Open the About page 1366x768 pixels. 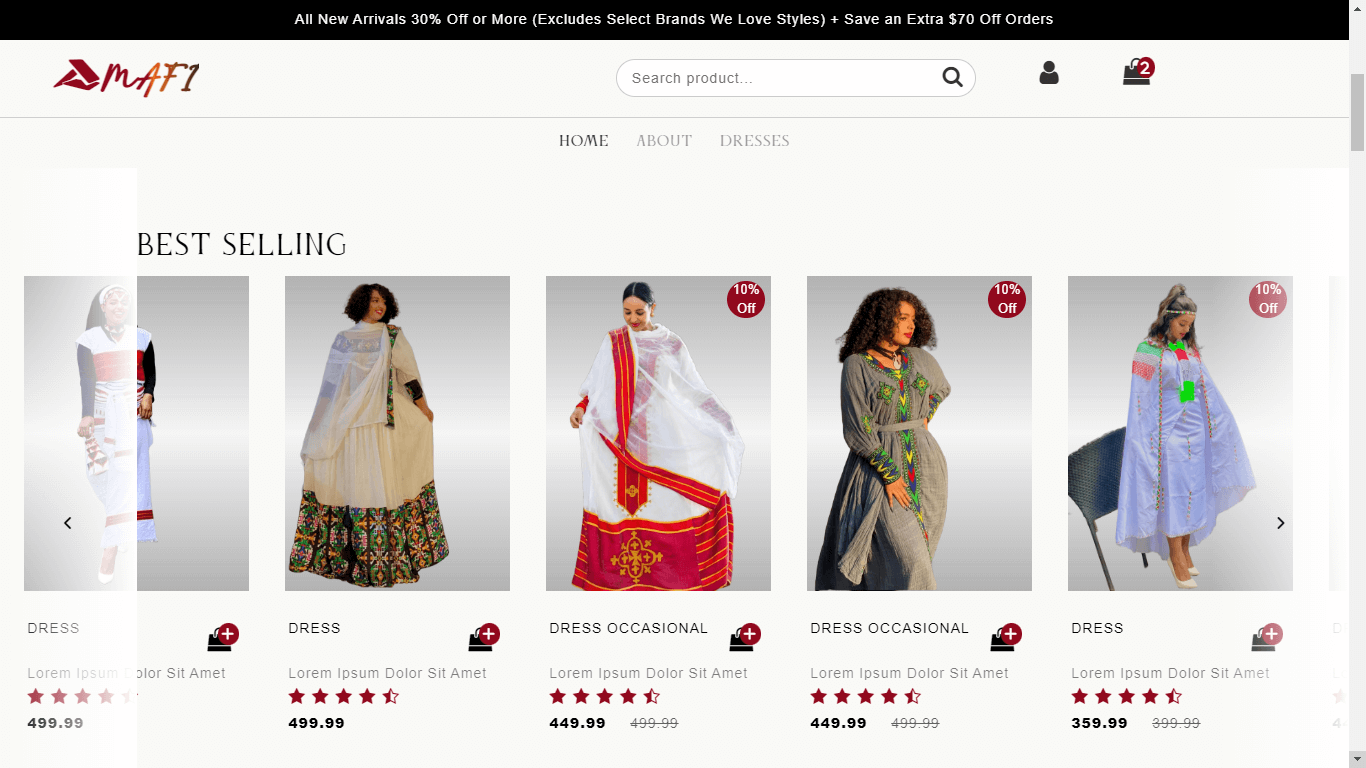click(x=664, y=141)
